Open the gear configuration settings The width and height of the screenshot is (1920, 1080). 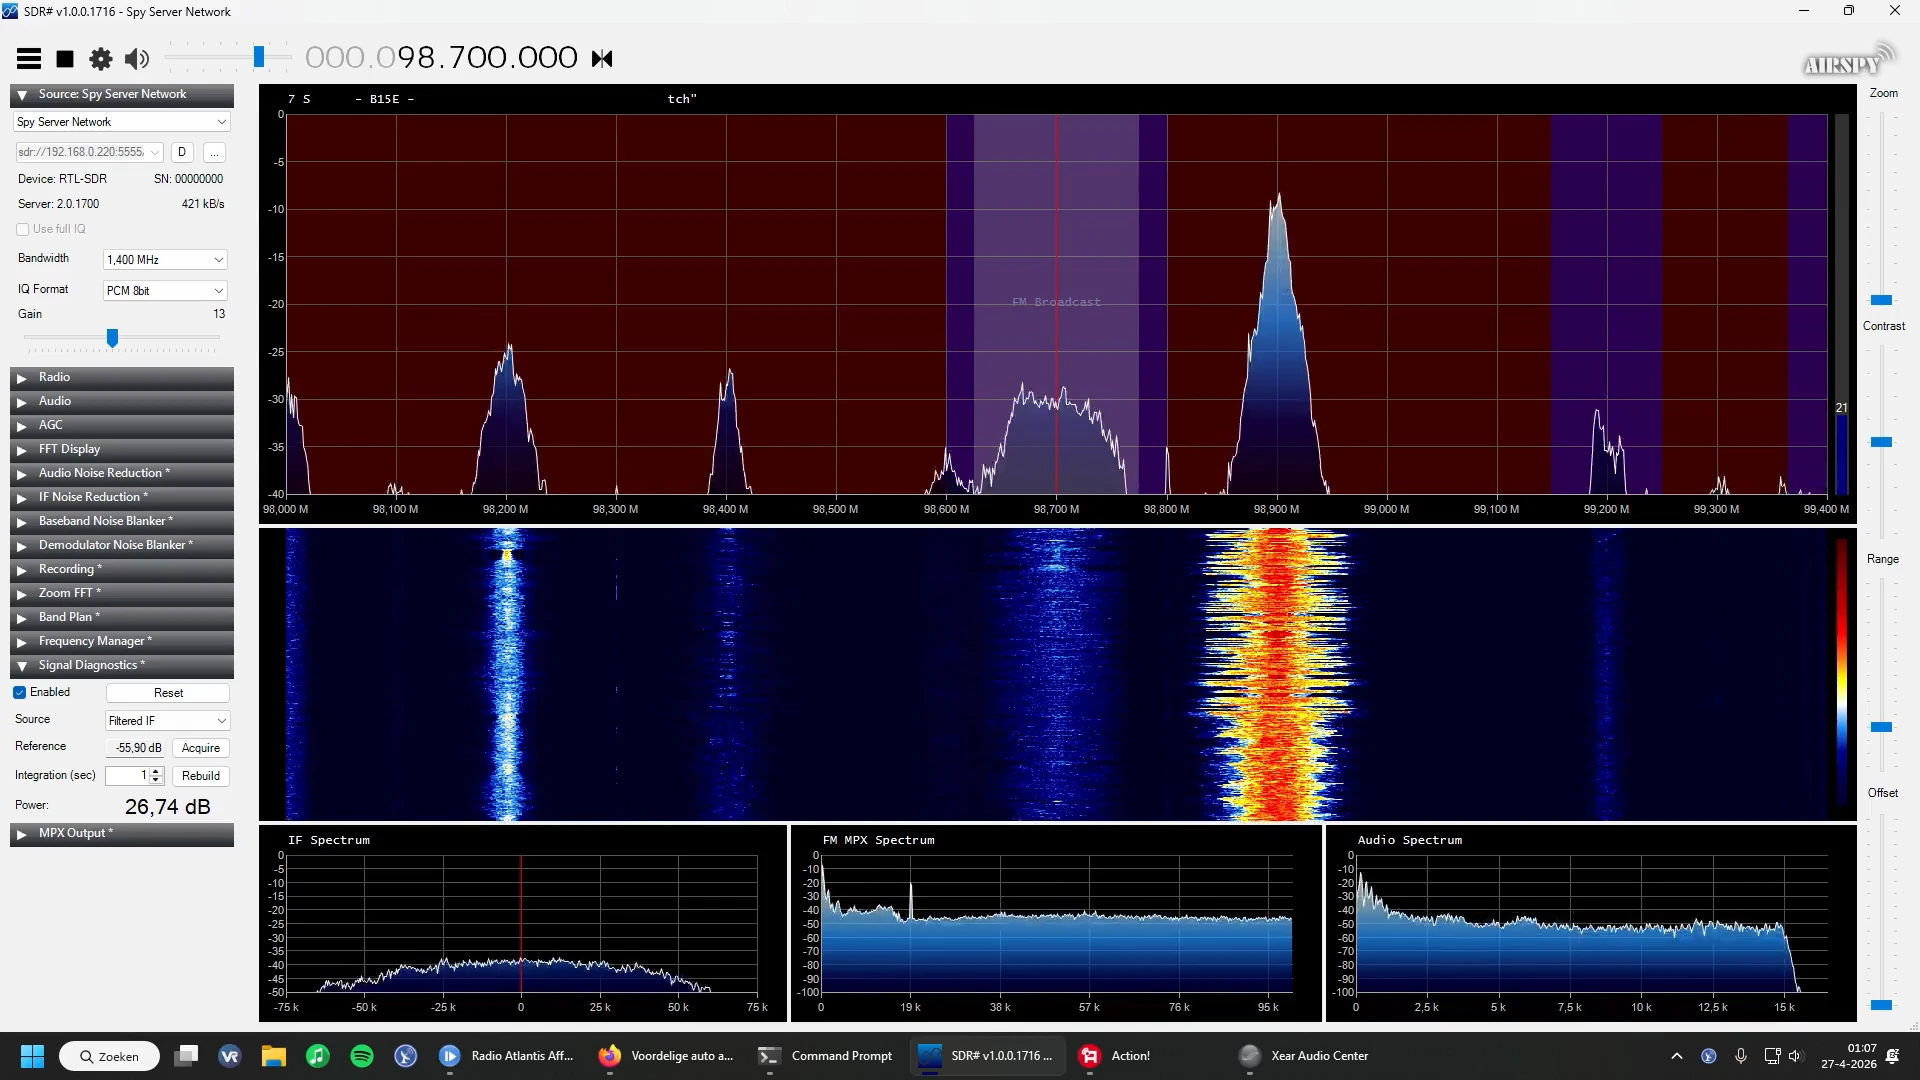pos(101,59)
